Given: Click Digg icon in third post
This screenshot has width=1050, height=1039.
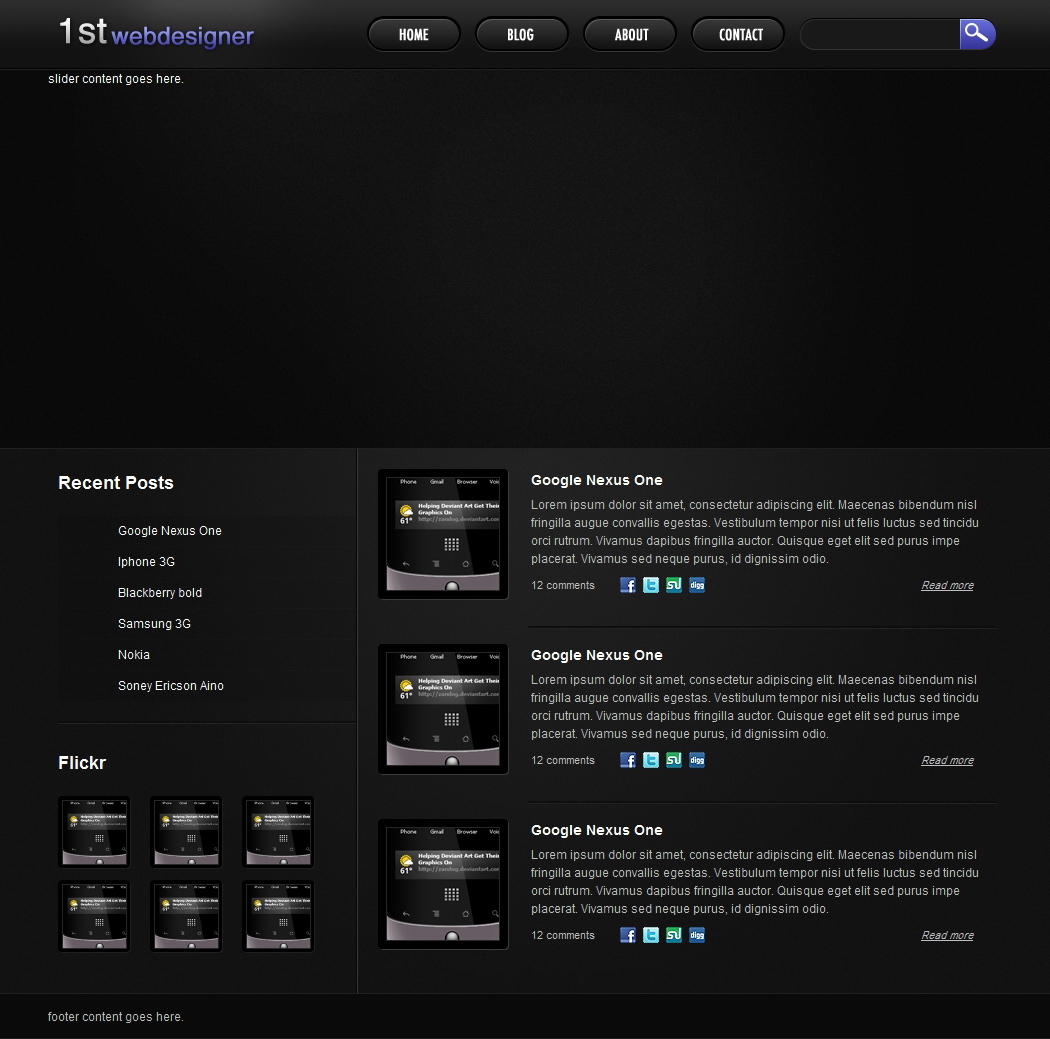Looking at the screenshot, I should [697, 936].
